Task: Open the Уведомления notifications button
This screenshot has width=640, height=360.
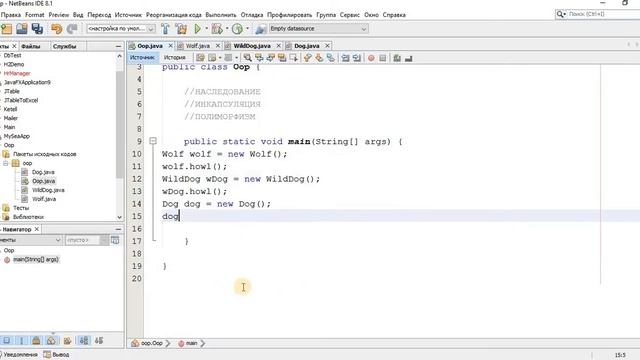Action: [x=18, y=355]
